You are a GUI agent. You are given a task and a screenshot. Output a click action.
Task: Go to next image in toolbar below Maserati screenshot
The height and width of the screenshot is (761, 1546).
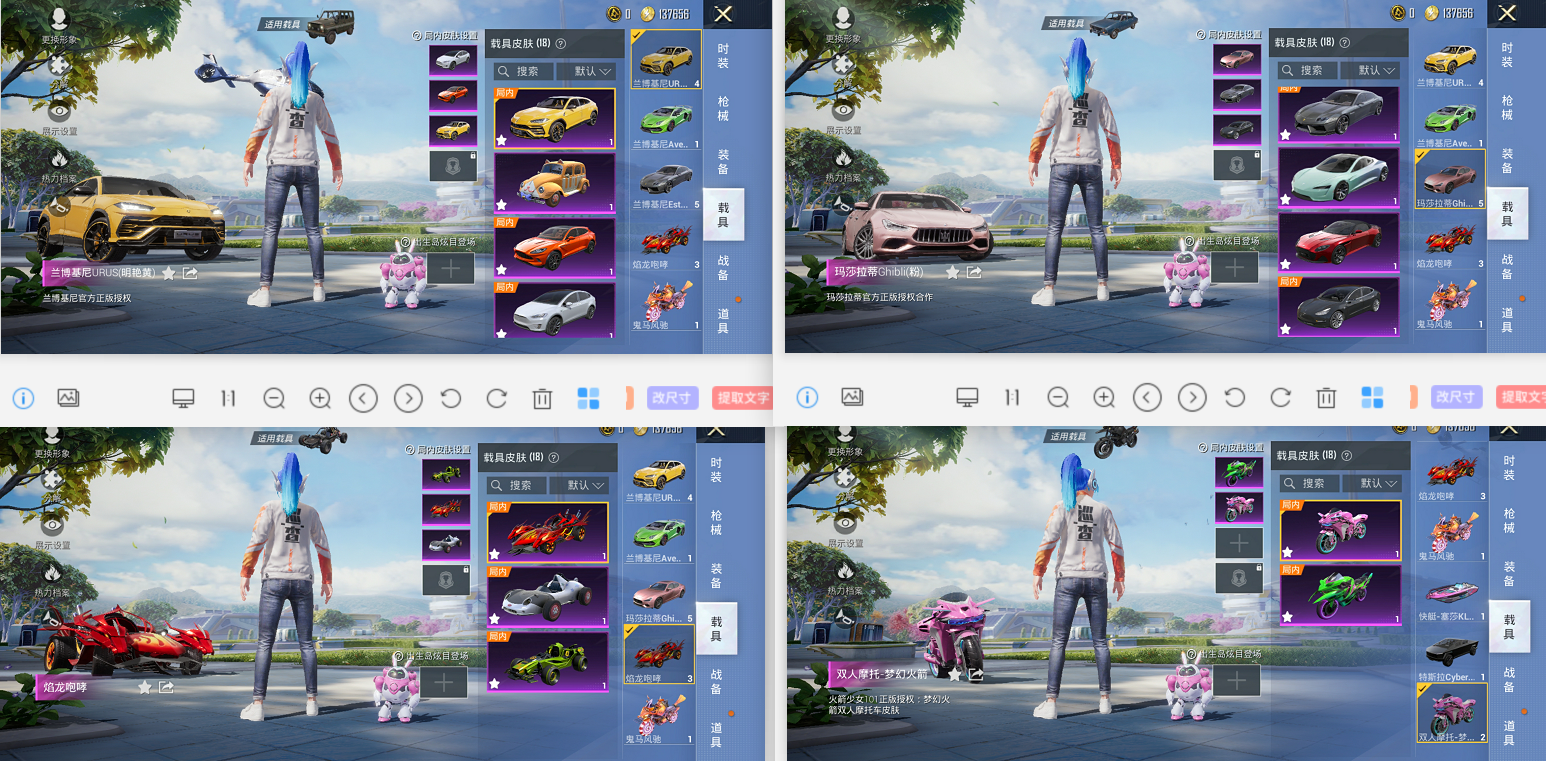[x=1192, y=398]
